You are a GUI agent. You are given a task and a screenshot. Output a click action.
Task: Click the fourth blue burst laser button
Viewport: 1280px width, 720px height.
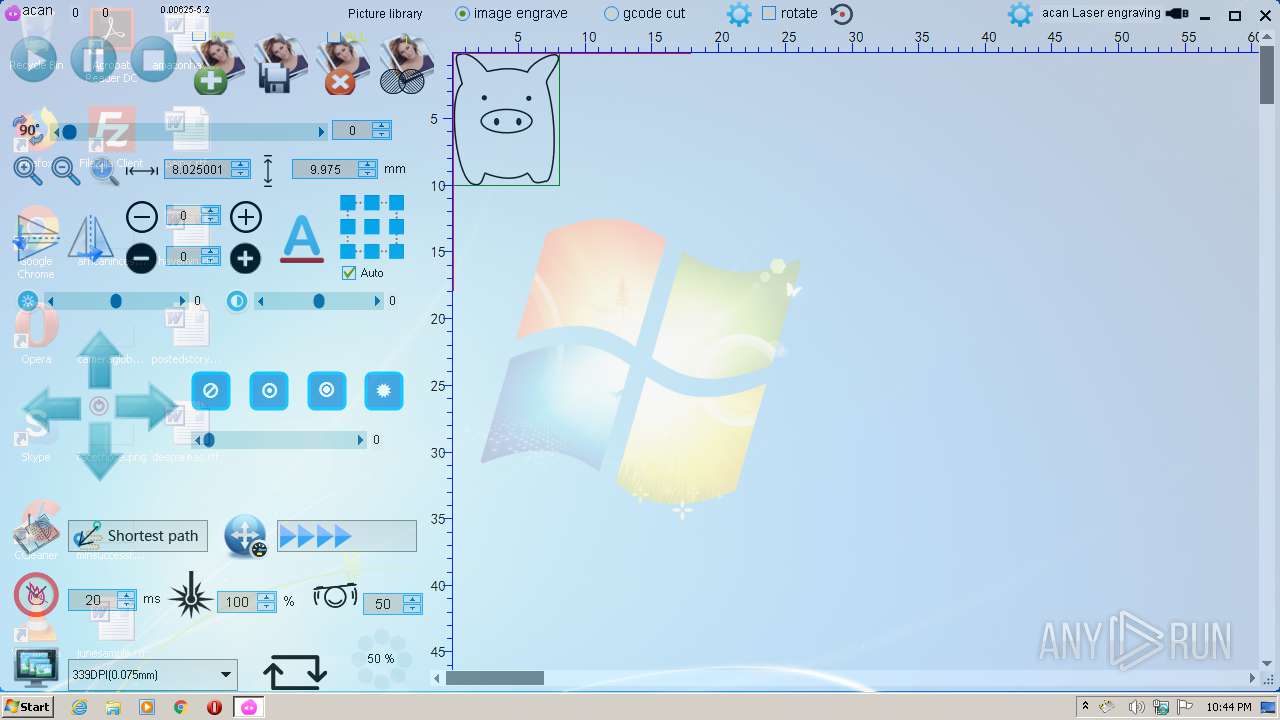384,391
